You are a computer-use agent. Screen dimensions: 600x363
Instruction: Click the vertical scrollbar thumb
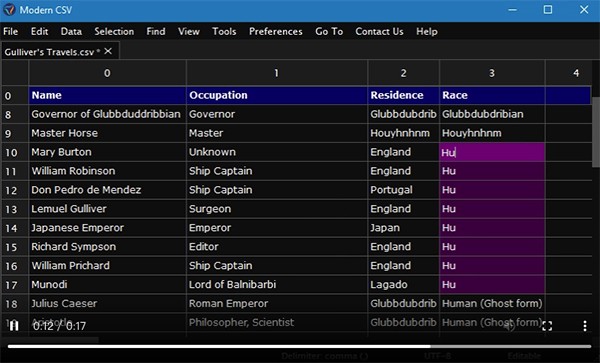[596, 132]
